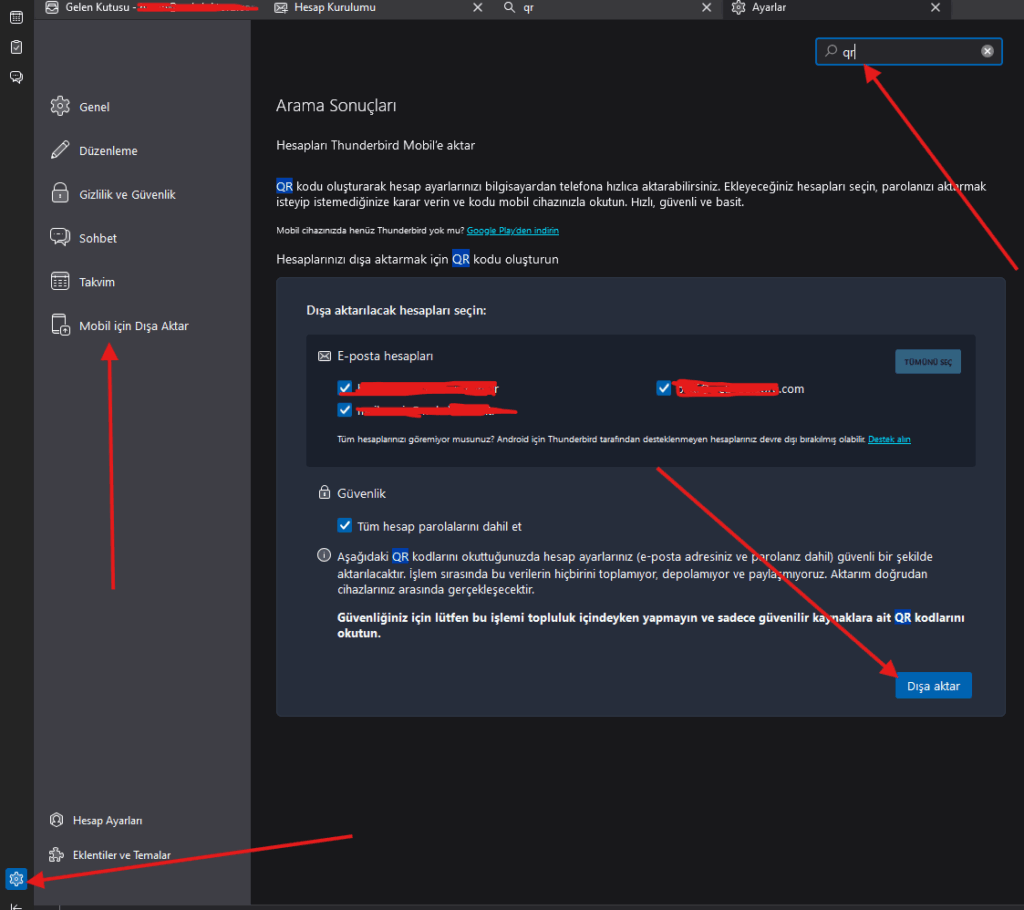Open the Destek alın link

point(889,440)
